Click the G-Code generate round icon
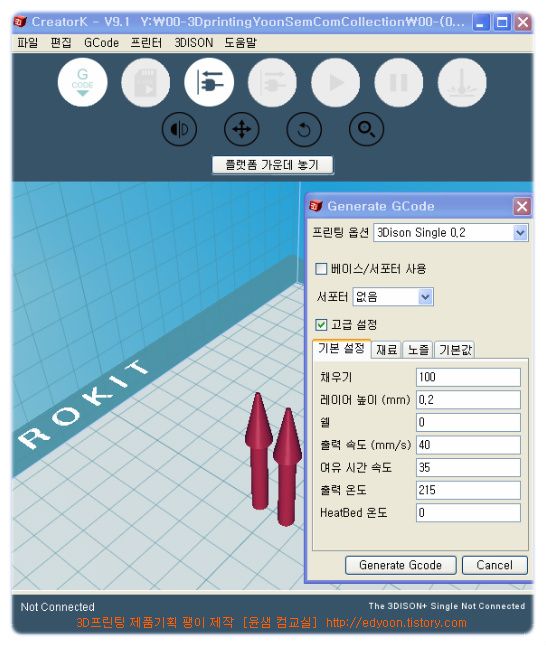The width and height of the screenshot is (546, 646). pos(82,82)
